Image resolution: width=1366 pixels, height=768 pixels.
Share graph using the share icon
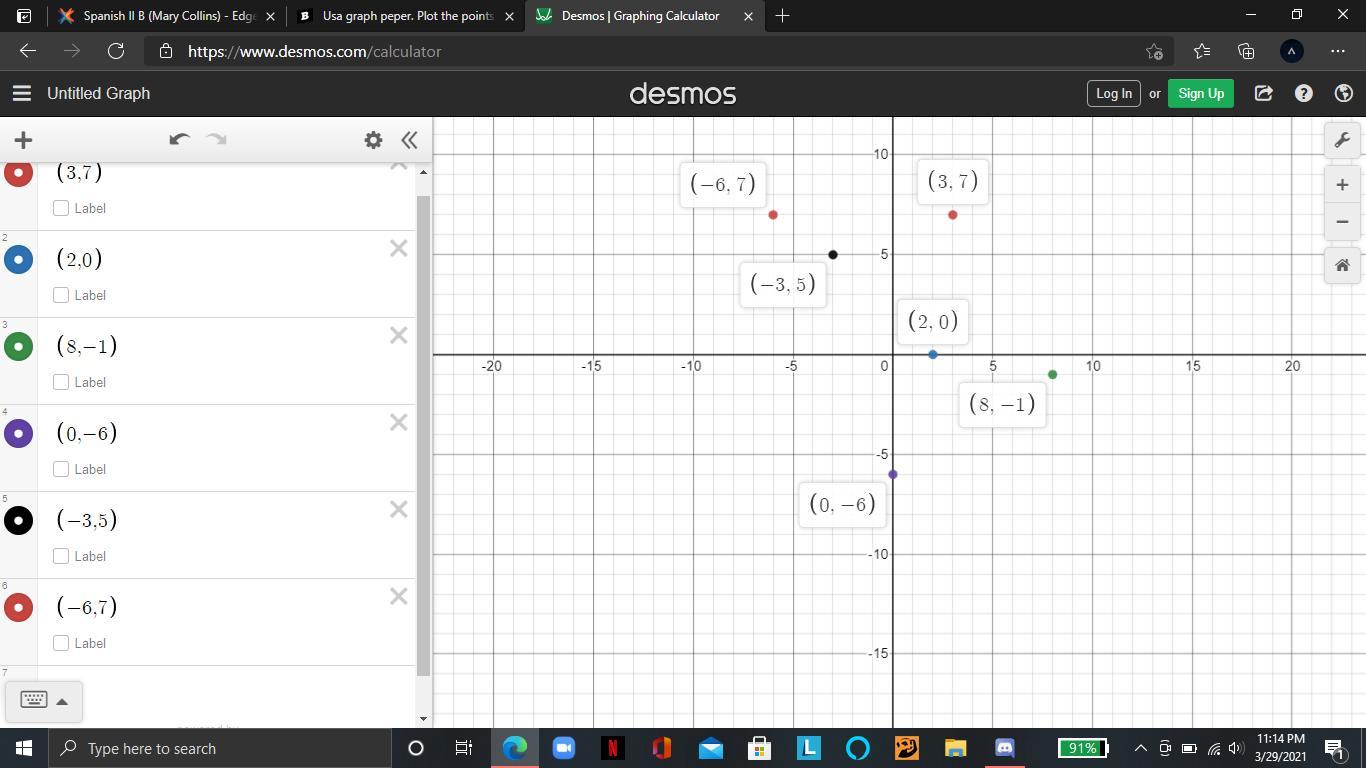click(1263, 93)
